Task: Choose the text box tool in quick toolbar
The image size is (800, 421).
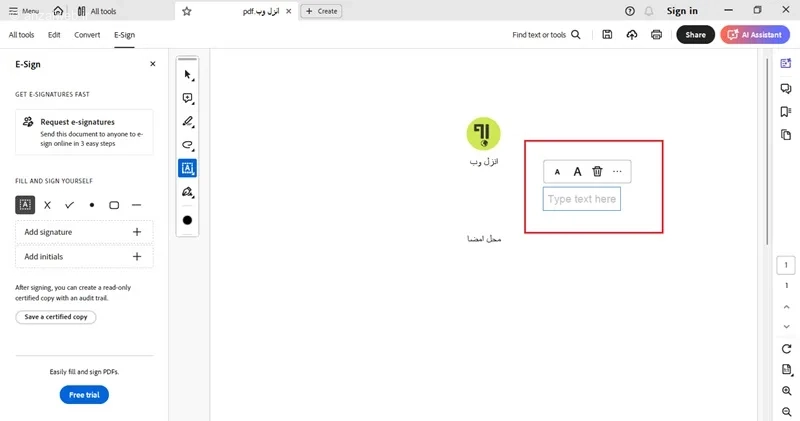Action: tap(188, 168)
